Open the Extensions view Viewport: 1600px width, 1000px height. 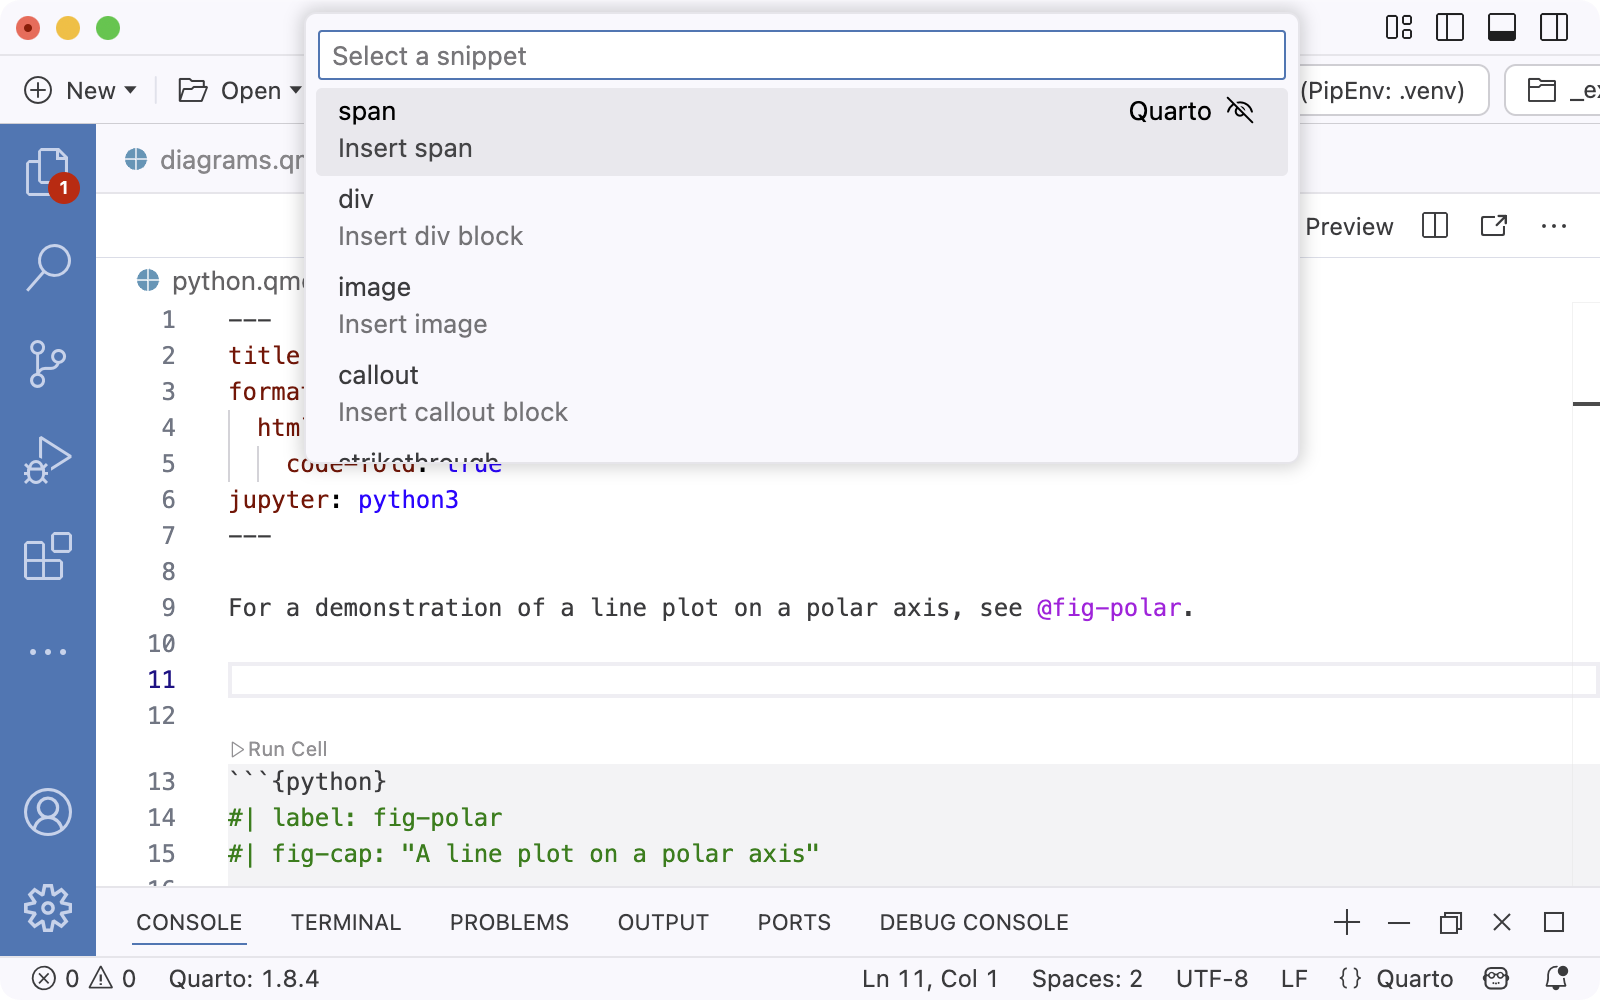coord(49,556)
